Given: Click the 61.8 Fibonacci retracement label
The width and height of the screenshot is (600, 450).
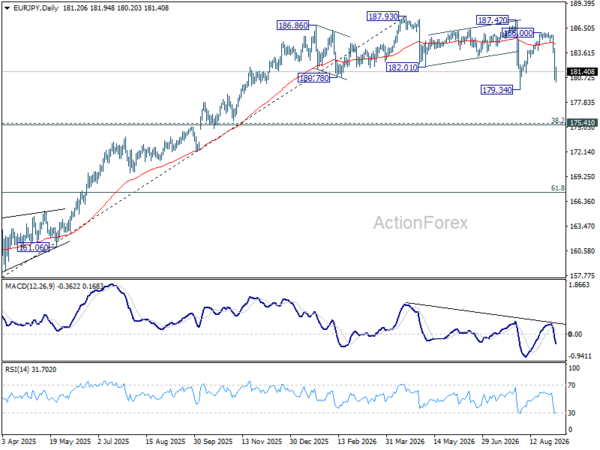Looking at the screenshot, I should point(558,188).
